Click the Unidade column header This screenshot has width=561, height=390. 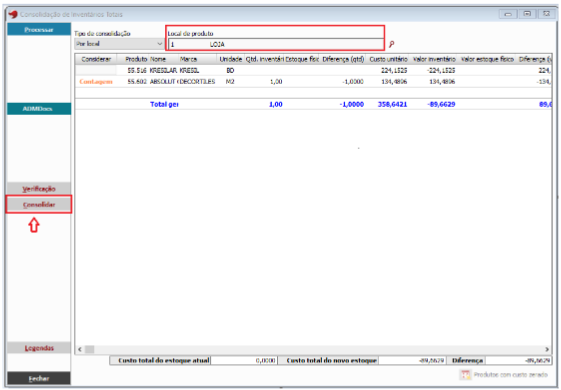231,59
